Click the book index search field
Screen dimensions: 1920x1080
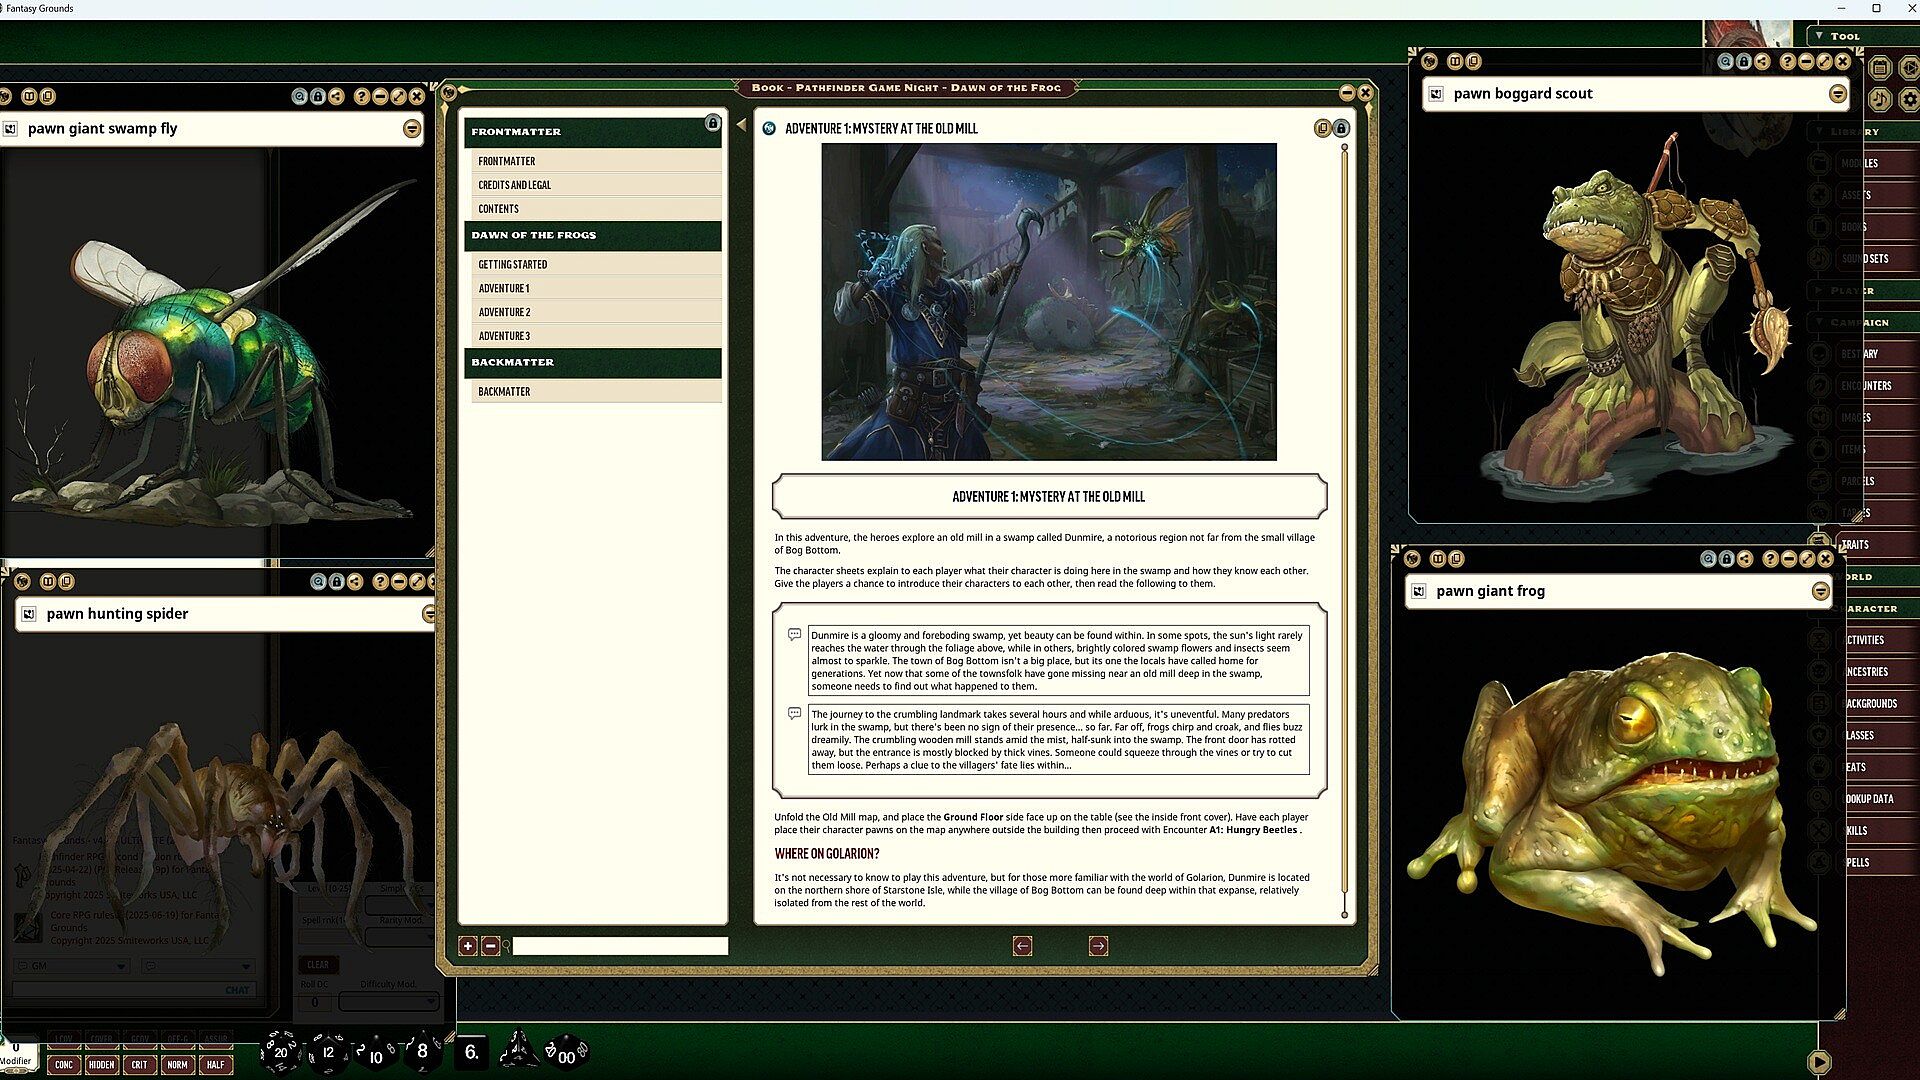(620, 946)
